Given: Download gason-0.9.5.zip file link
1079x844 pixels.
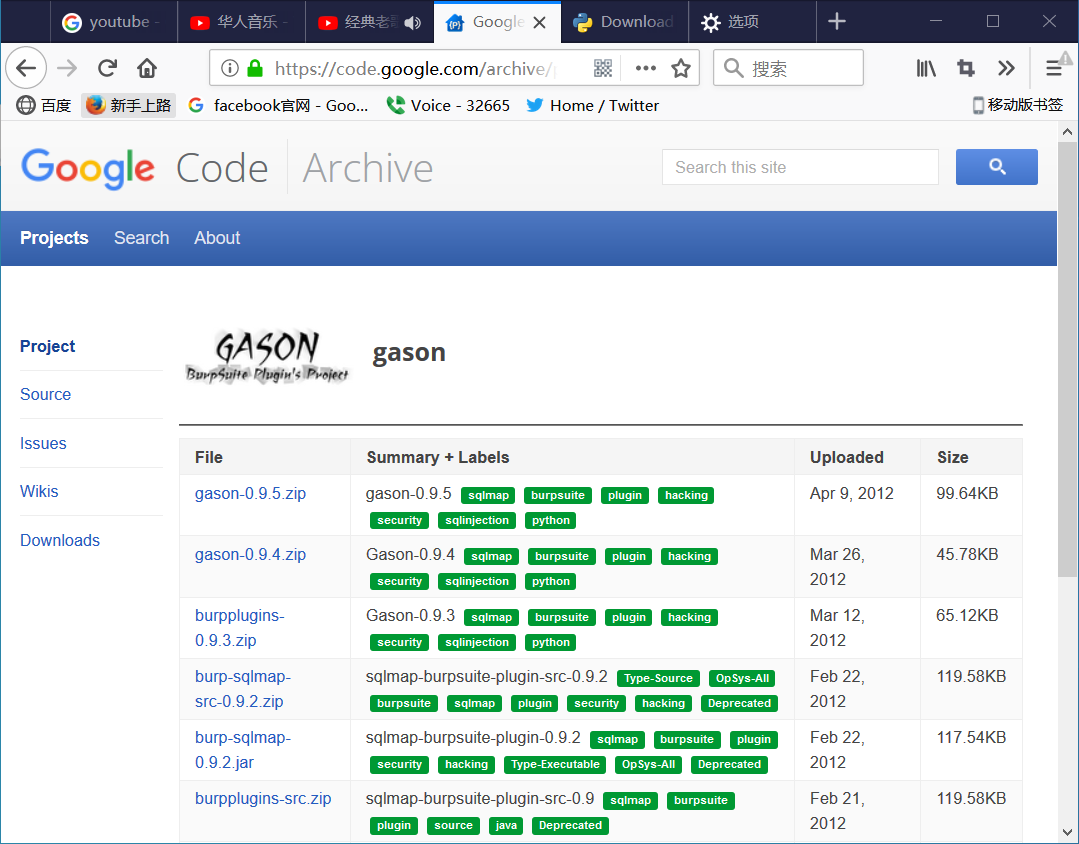Looking at the screenshot, I should [250, 494].
